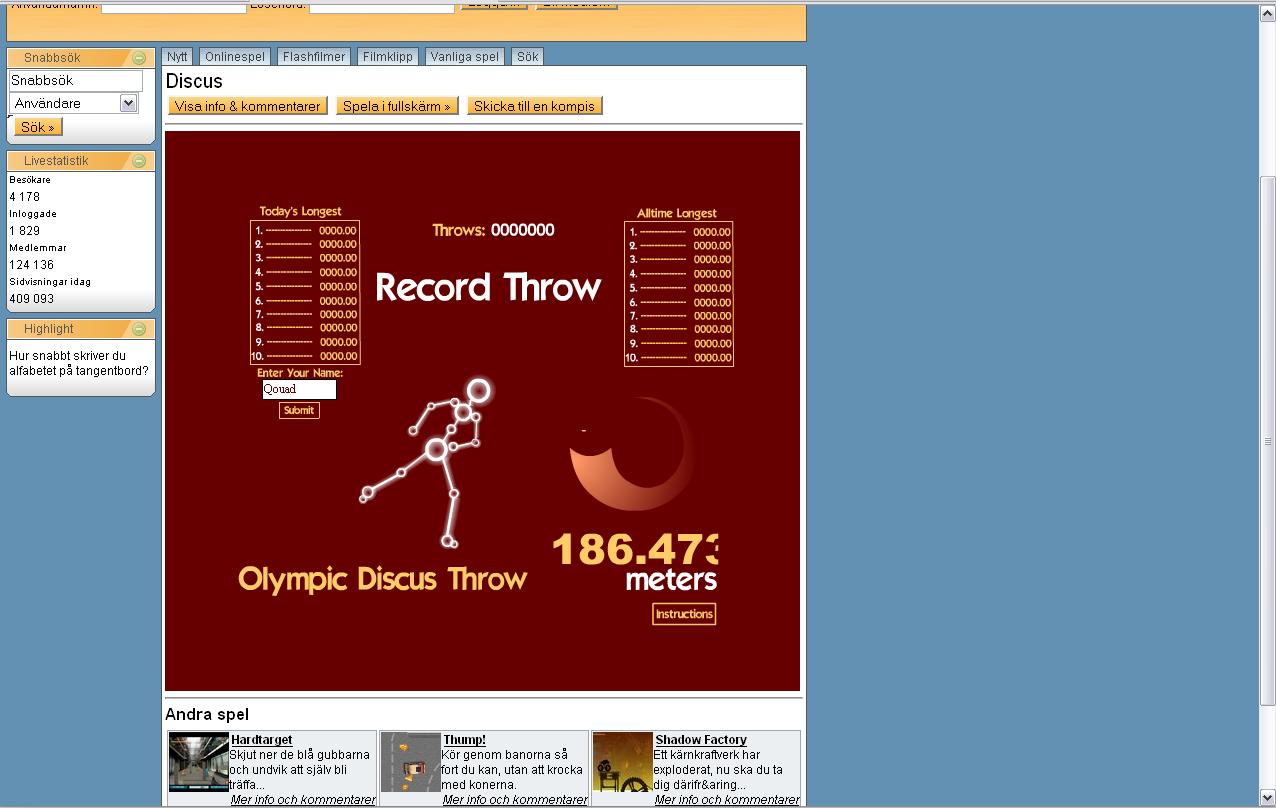1276x808 pixels.
Task: Collapse the Livestatistik panel minus icon
Action: pos(139,161)
